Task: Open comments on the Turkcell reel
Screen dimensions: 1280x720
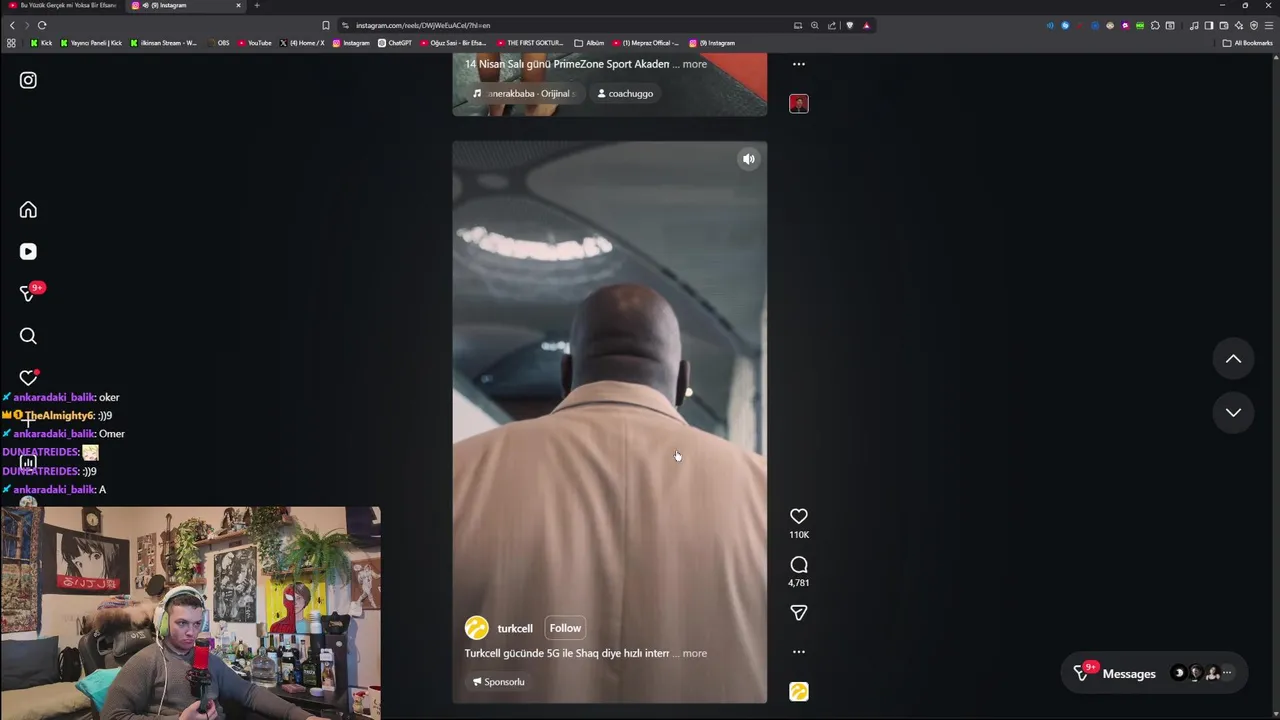Action: coord(798,565)
